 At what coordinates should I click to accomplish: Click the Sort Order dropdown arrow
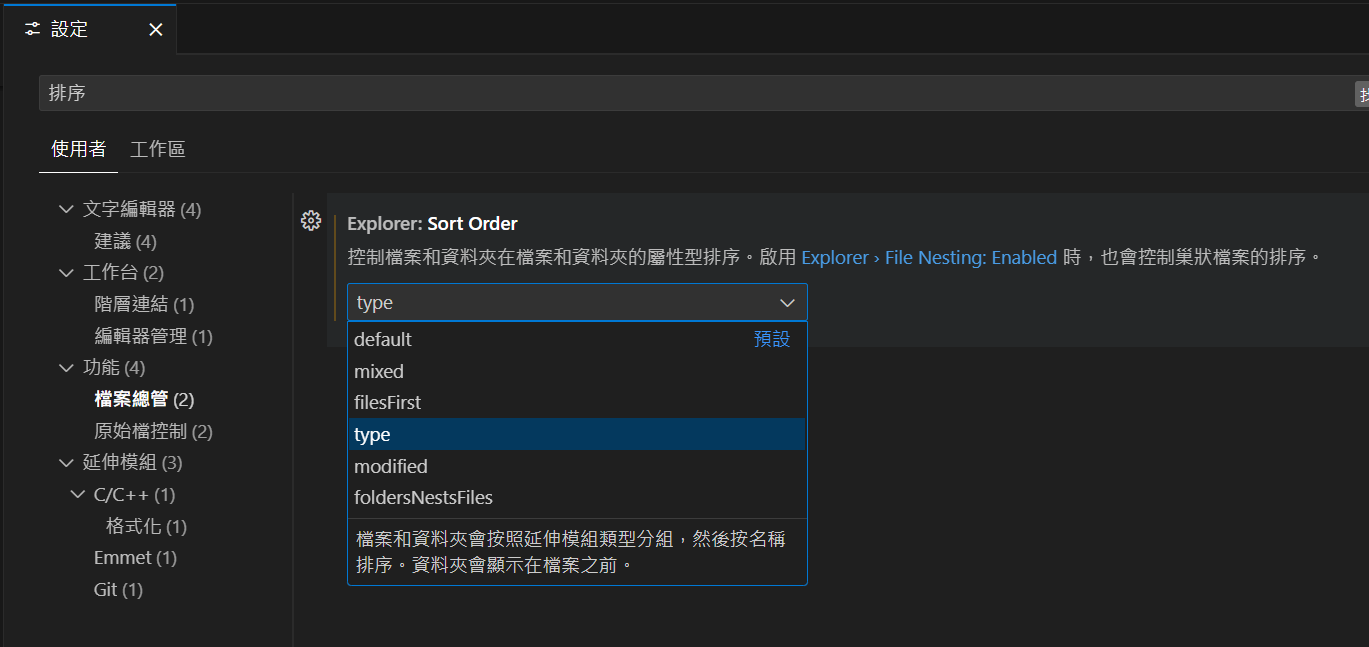coord(787,302)
